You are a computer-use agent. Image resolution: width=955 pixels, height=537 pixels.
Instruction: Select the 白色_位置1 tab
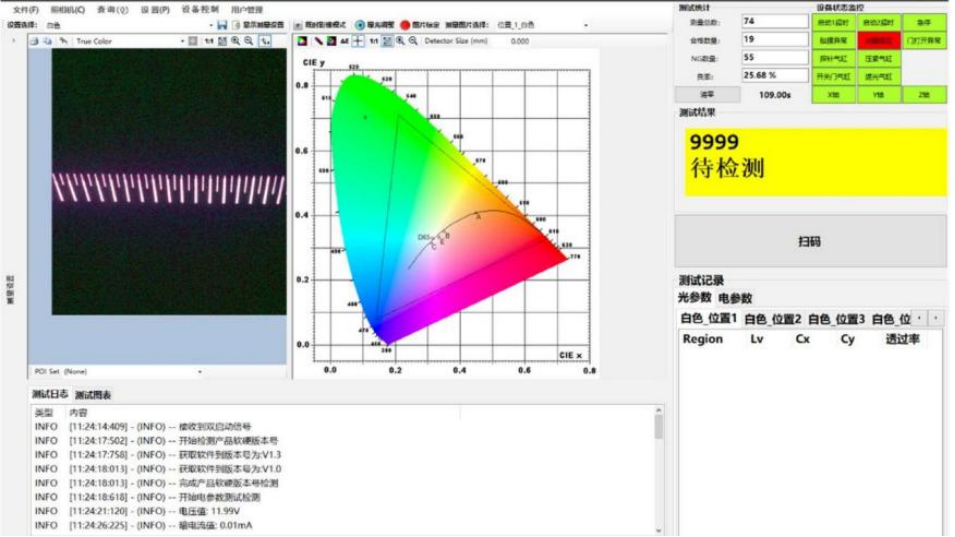[x=709, y=318]
